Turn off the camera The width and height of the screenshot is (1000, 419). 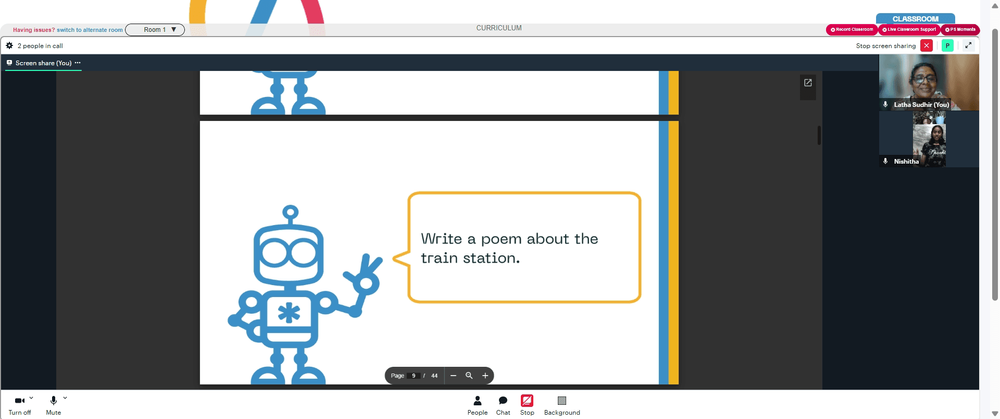(20, 404)
